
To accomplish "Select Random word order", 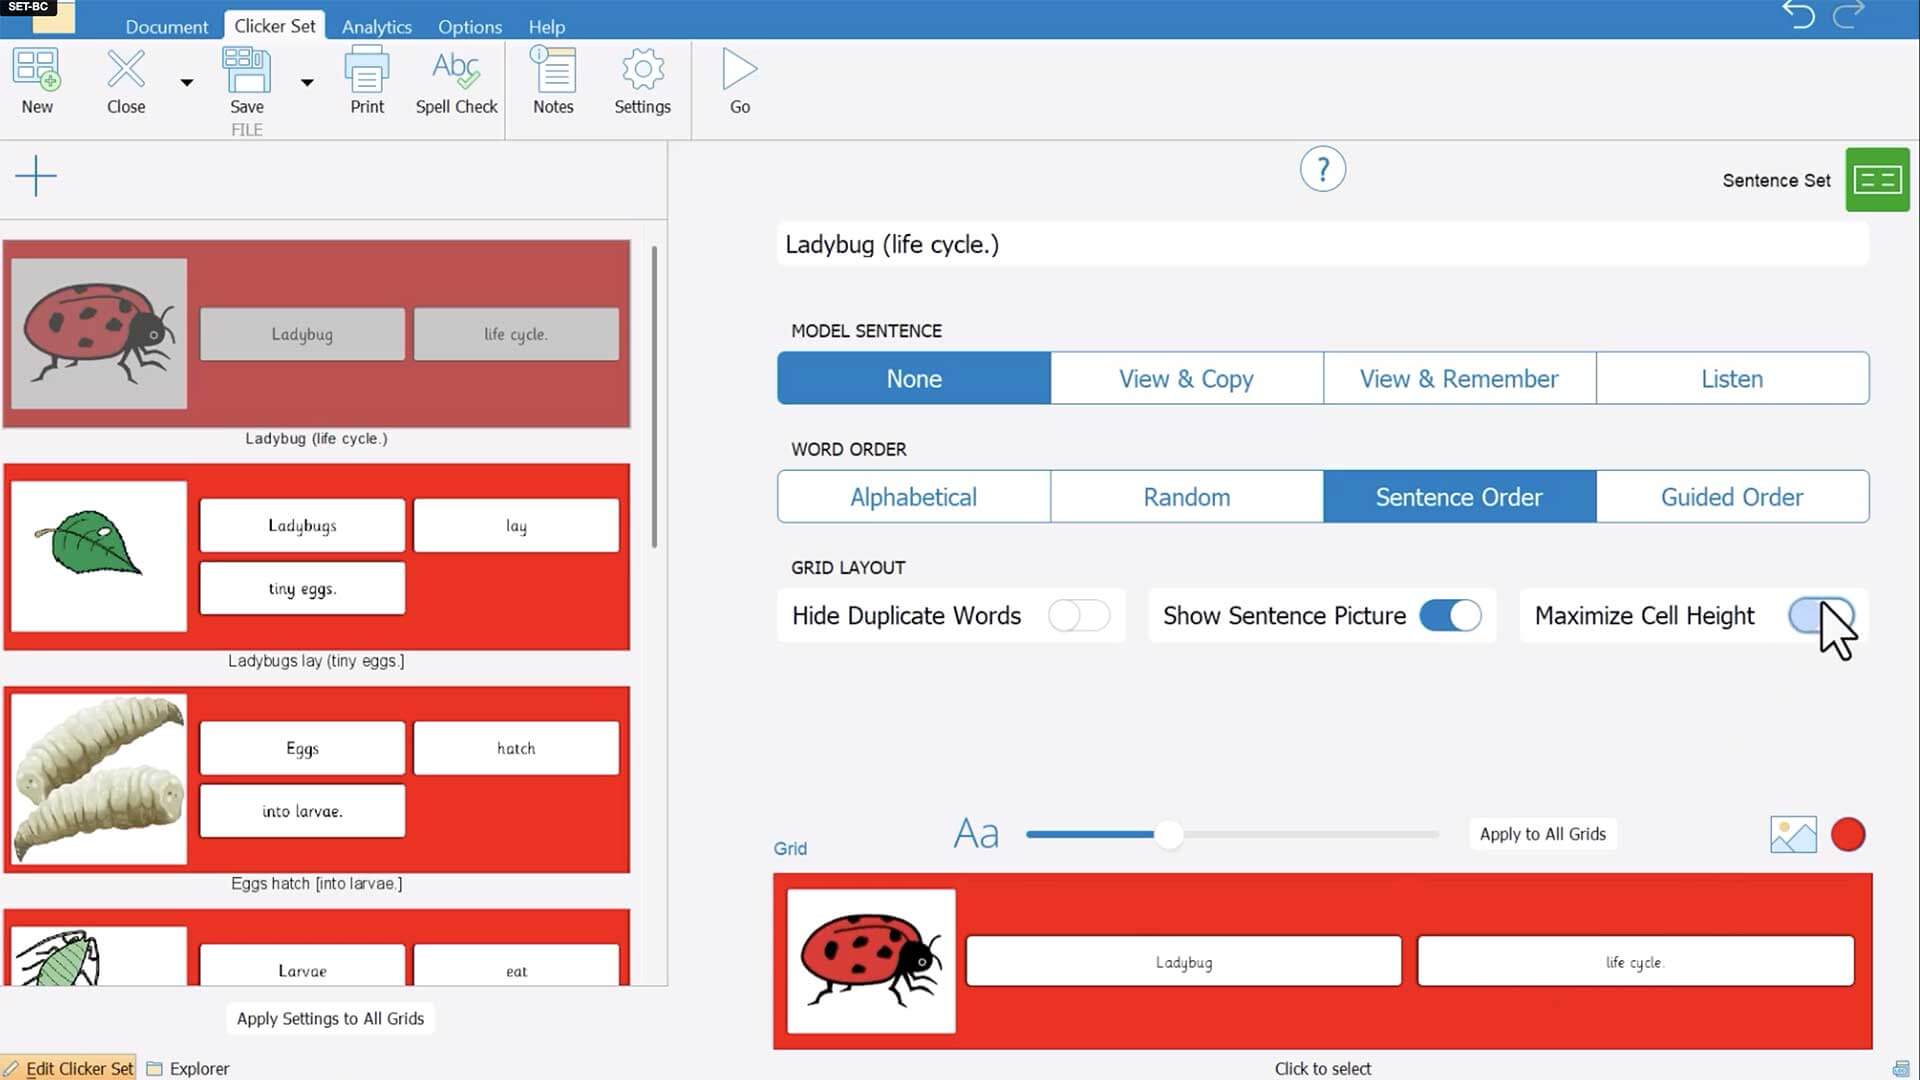I will pyautogui.click(x=1186, y=496).
